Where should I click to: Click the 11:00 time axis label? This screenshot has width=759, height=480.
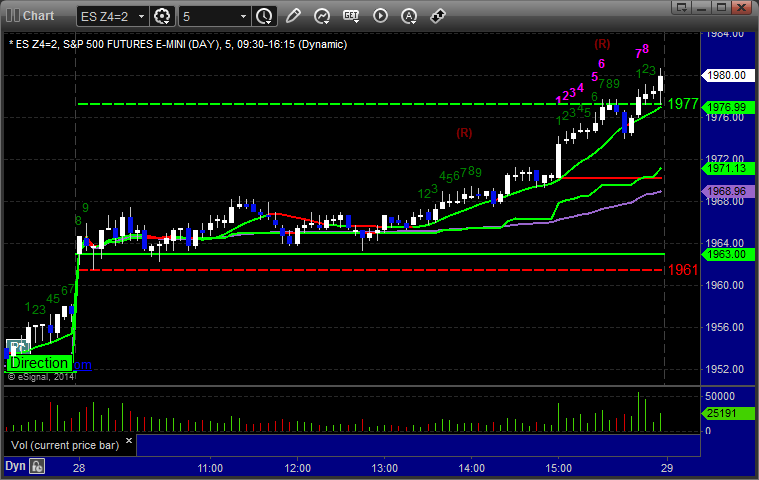[x=210, y=468]
